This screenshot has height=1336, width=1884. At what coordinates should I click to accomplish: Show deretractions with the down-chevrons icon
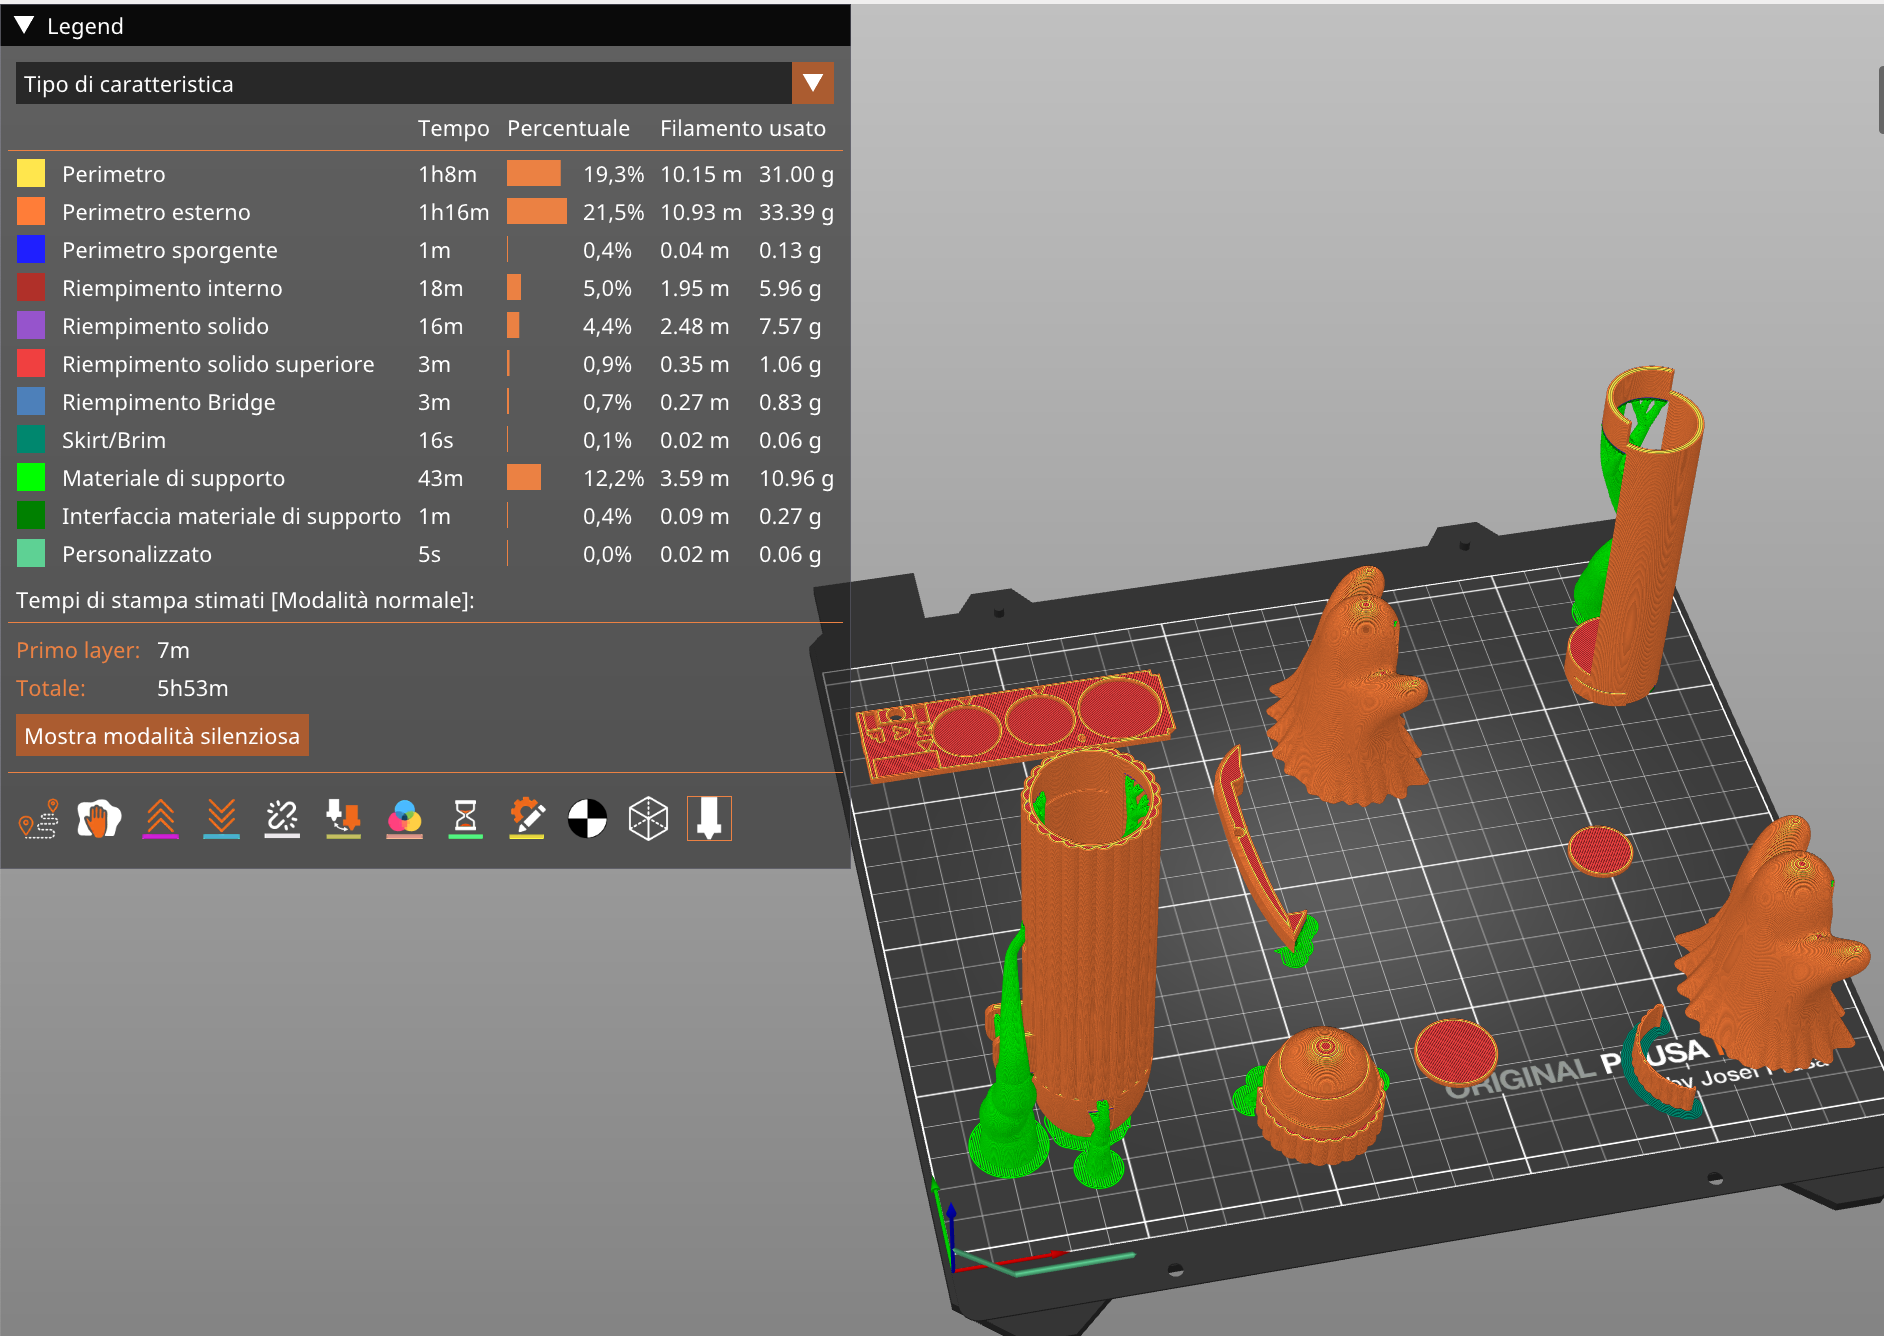[x=221, y=819]
